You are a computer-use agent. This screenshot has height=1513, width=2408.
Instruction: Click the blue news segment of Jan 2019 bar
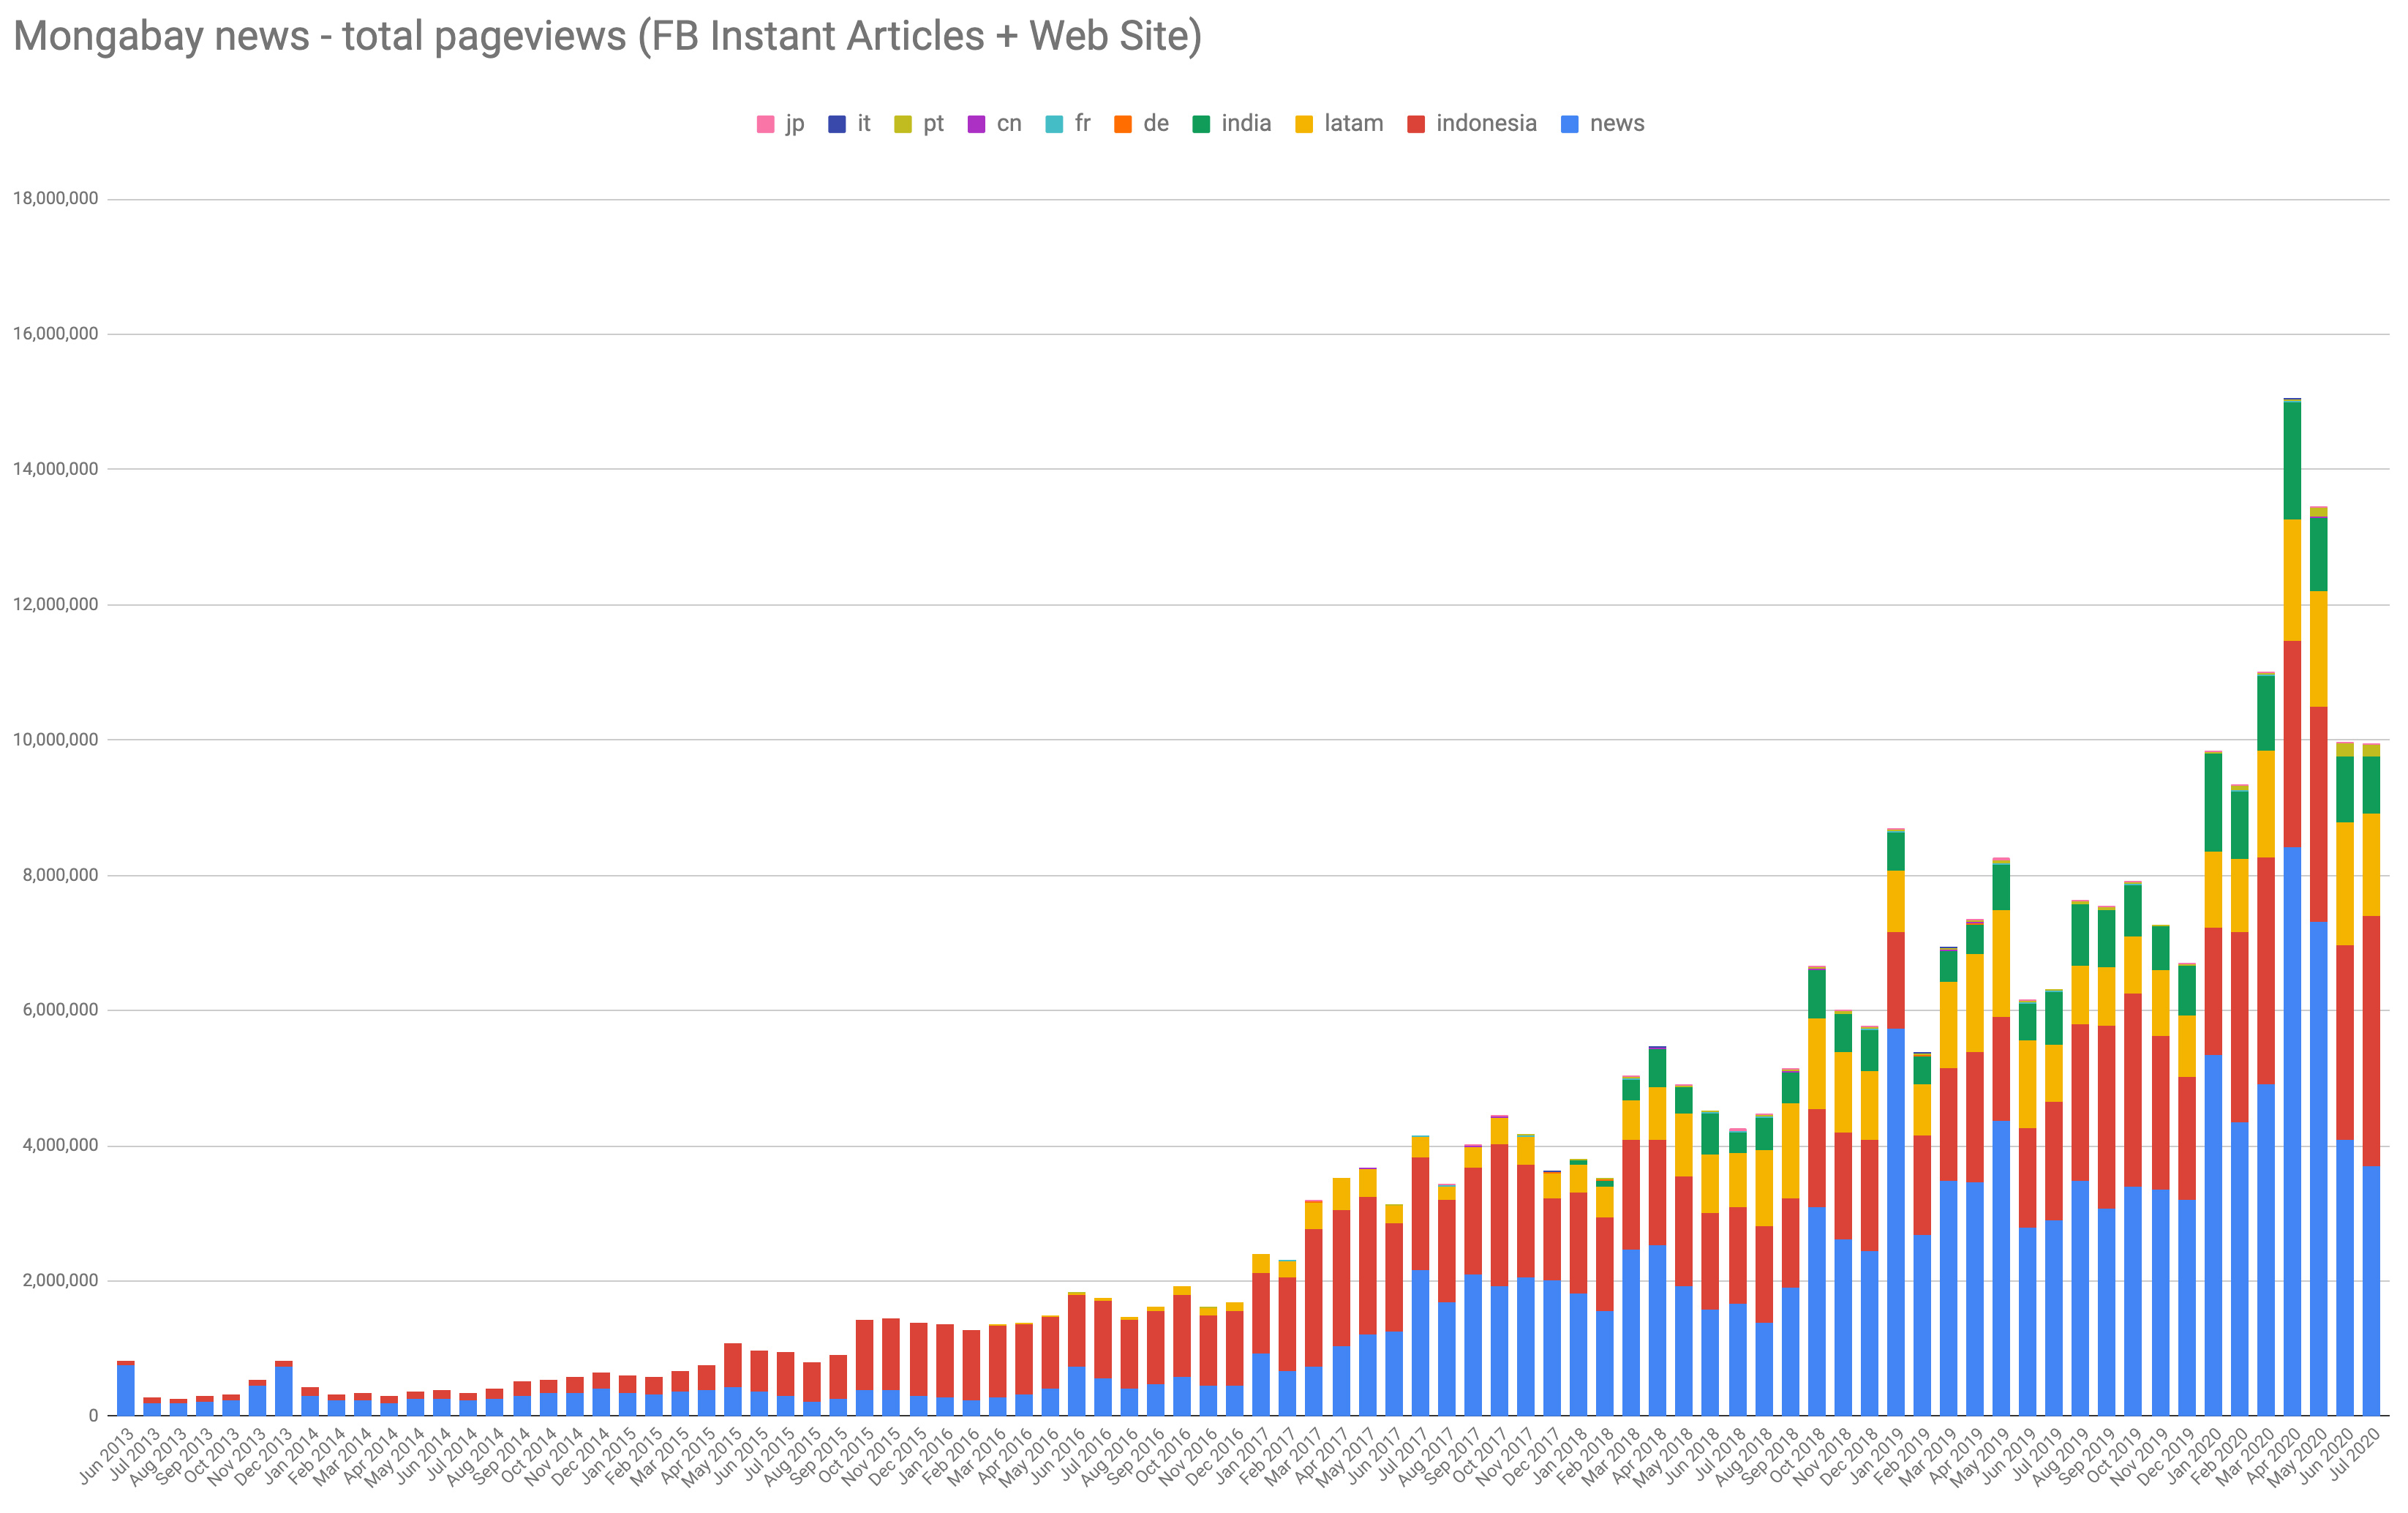click(x=1896, y=1222)
